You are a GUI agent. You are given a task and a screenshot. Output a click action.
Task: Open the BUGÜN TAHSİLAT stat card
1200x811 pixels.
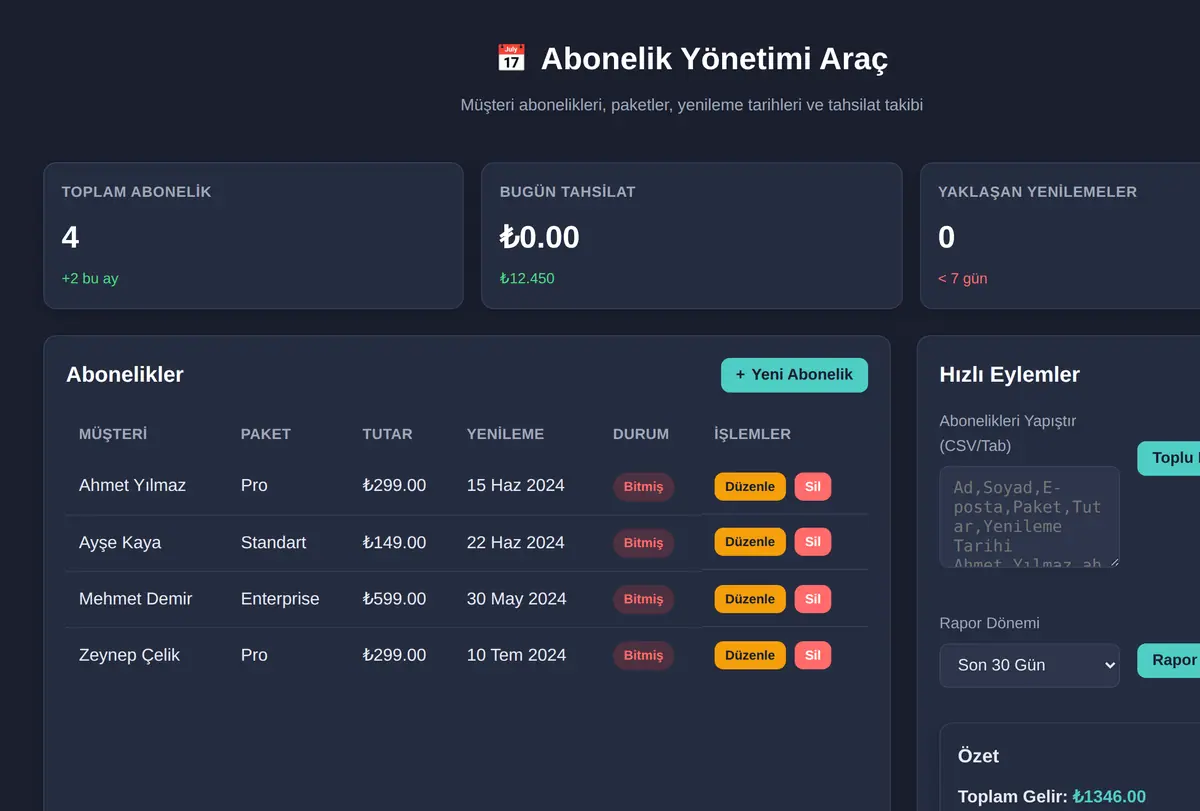pos(692,236)
